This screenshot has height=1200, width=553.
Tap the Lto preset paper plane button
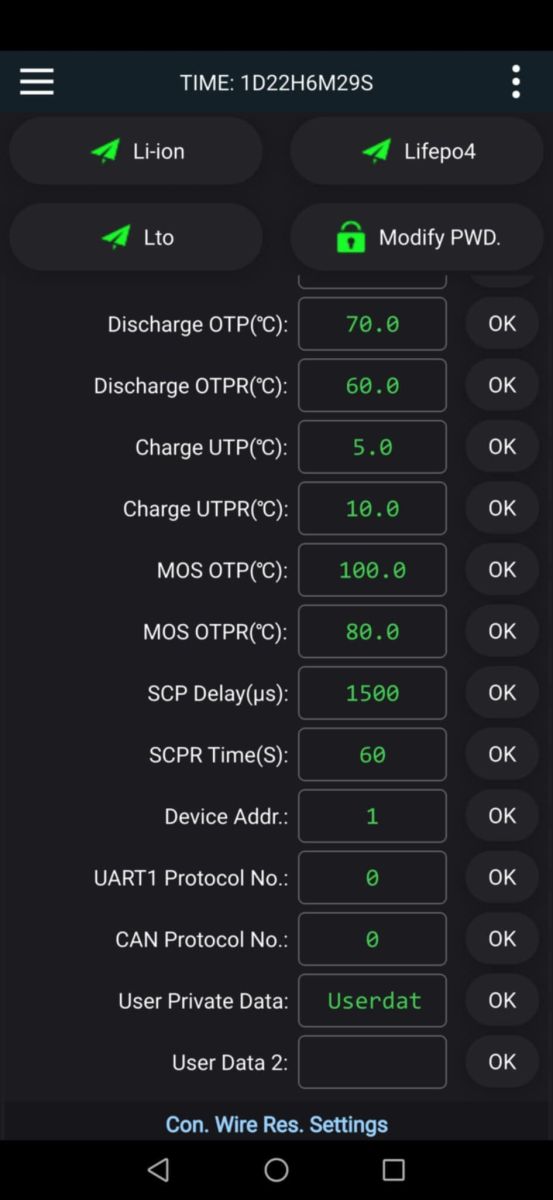(x=136, y=237)
